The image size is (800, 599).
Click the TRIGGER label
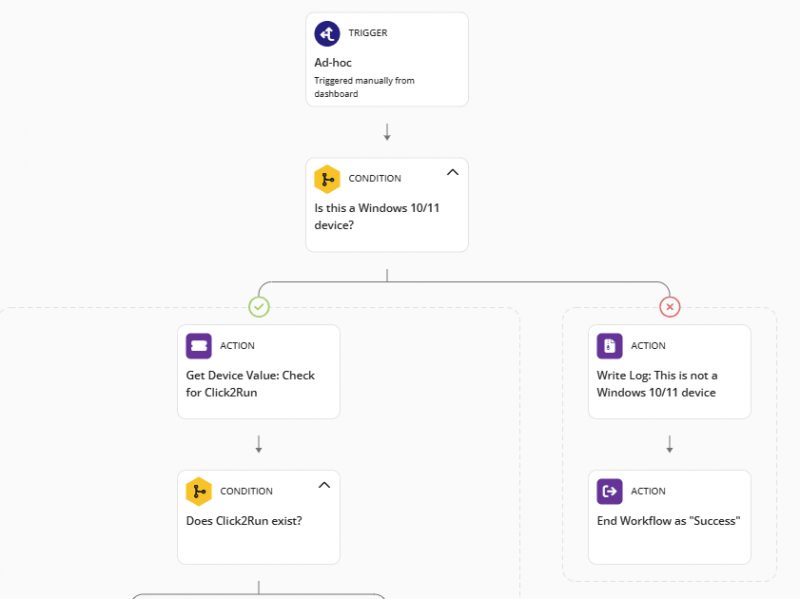pos(368,33)
